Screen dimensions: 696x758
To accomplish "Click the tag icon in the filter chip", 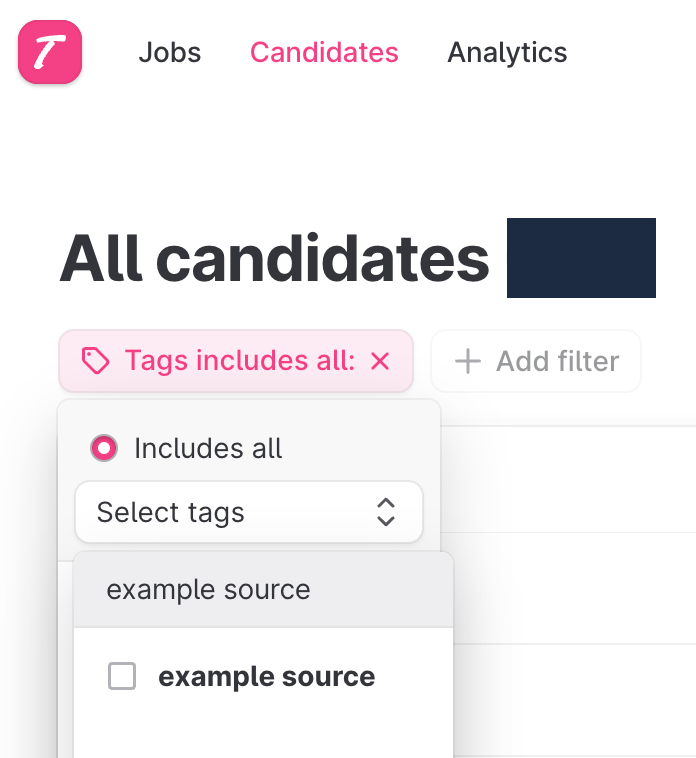I will click(95, 361).
